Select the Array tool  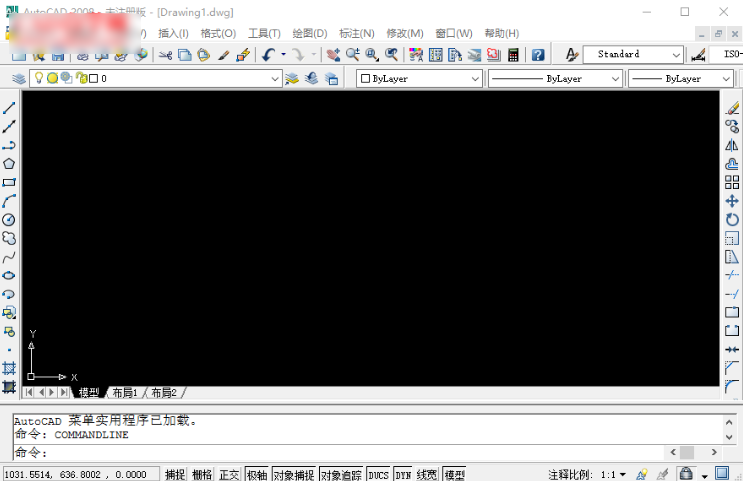pyautogui.click(x=732, y=182)
